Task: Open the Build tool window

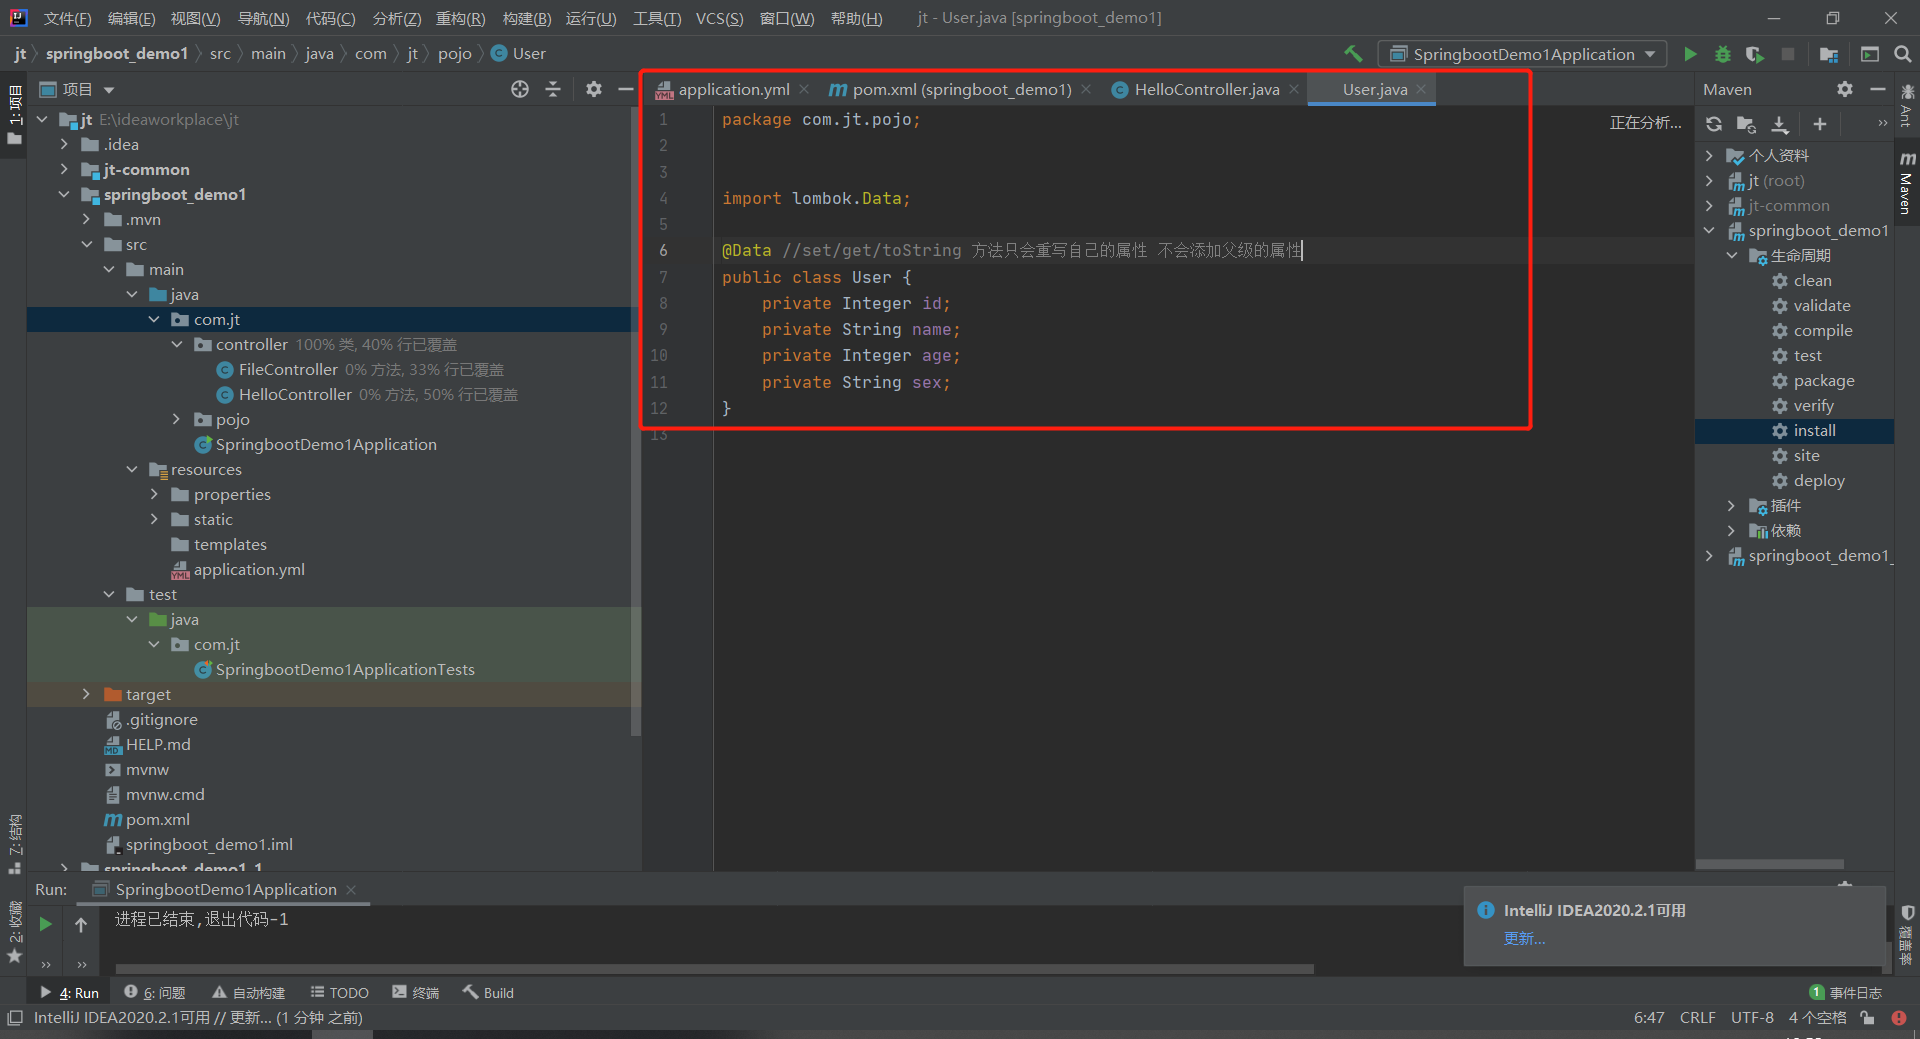Action: coord(488,993)
